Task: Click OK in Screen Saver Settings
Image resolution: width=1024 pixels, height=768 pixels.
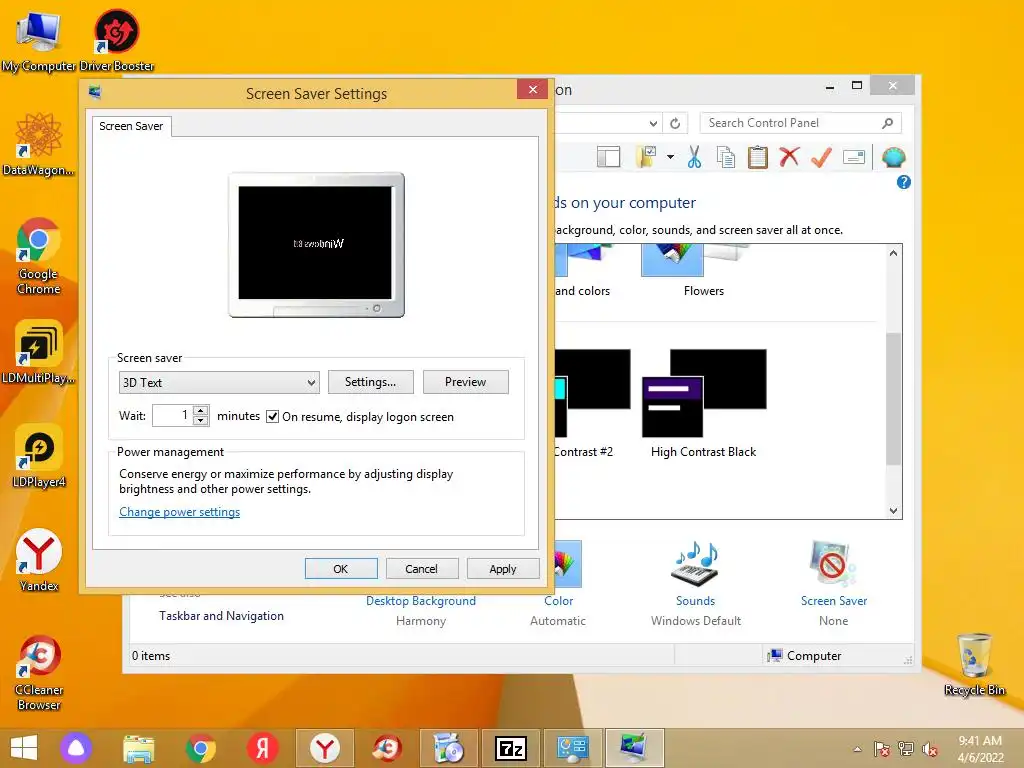Action: pos(341,569)
